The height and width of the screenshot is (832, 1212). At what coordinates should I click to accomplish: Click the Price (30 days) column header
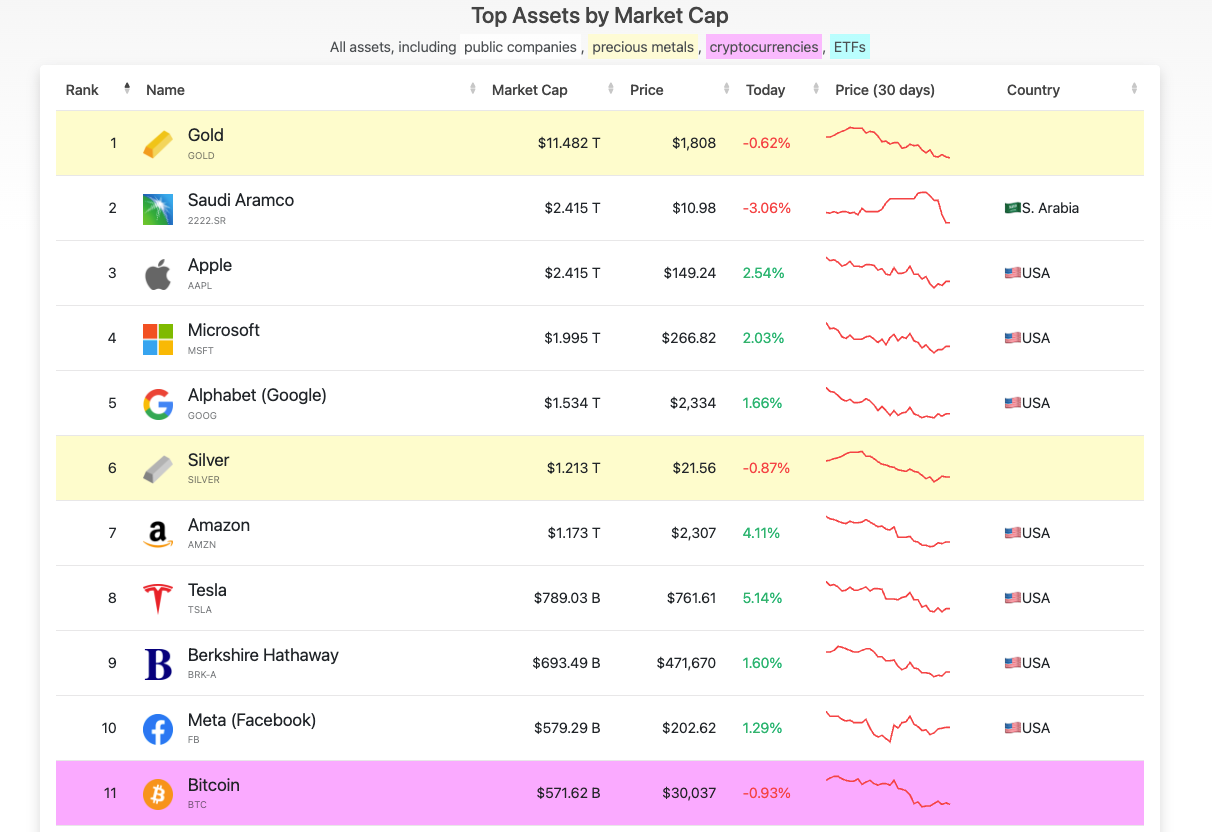coord(885,90)
